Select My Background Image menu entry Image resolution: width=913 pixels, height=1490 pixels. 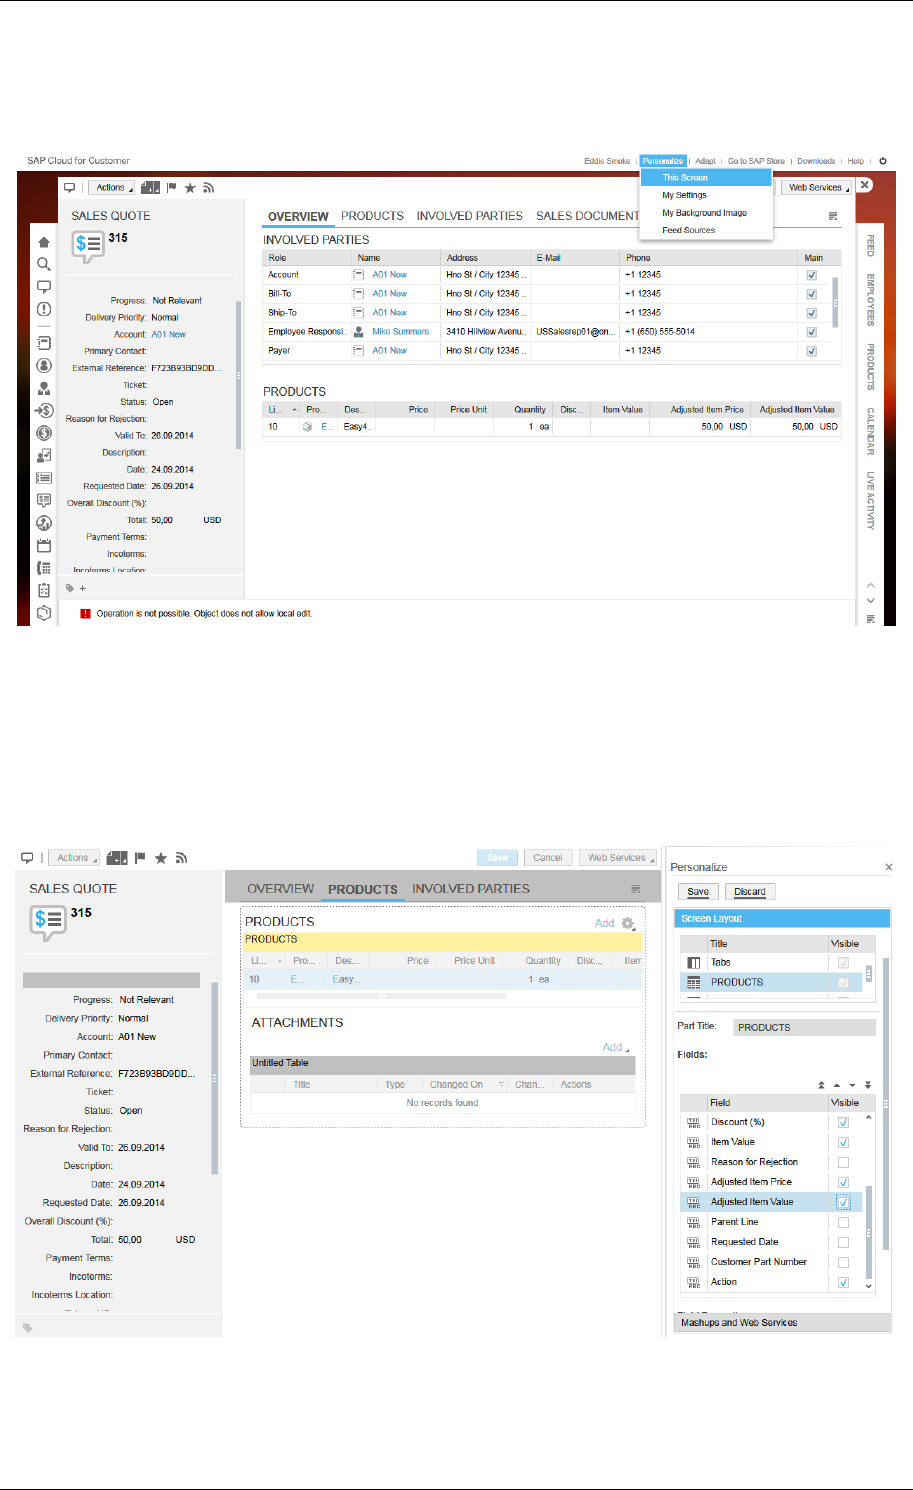tap(704, 213)
